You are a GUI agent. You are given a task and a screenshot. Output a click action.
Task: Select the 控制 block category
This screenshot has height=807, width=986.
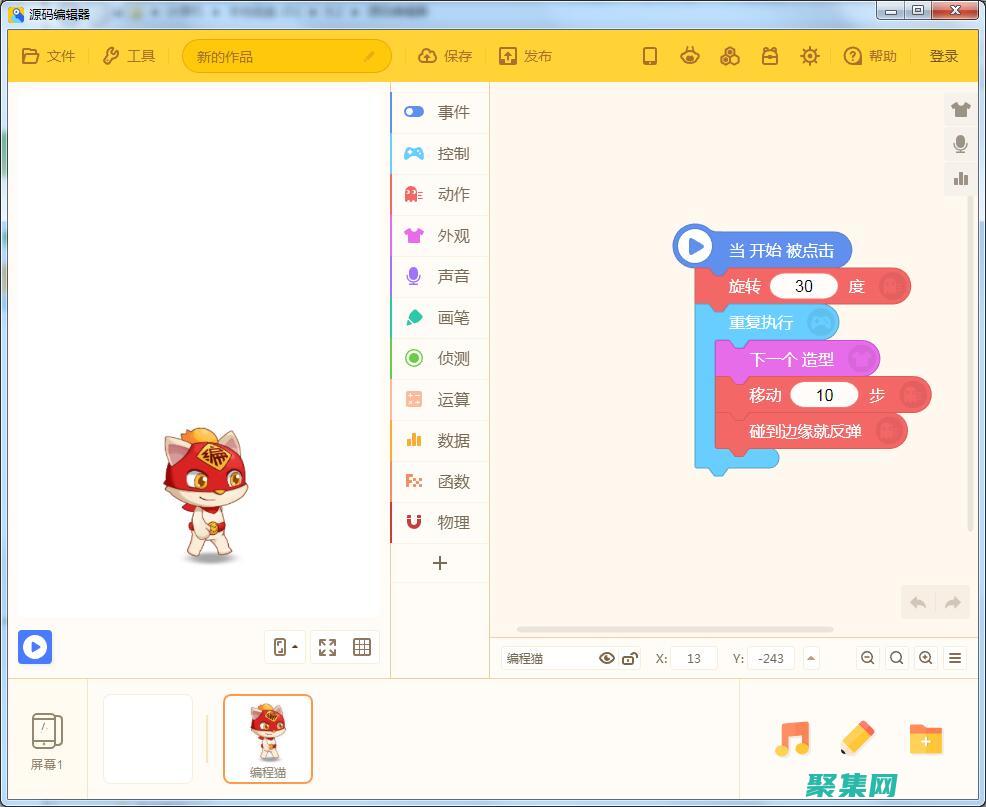440,153
